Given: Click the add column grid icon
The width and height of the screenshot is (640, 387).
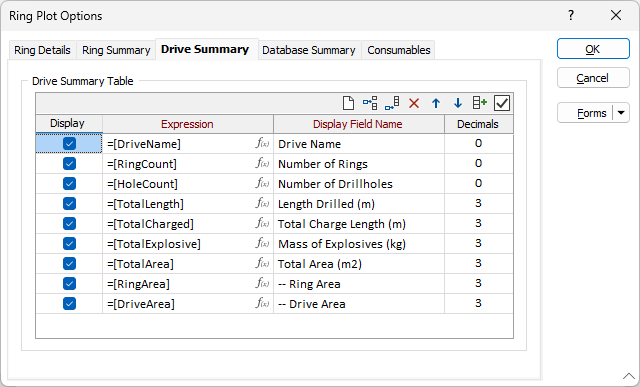Looking at the screenshot, I should pyautogui.click(x=480, y=103).
